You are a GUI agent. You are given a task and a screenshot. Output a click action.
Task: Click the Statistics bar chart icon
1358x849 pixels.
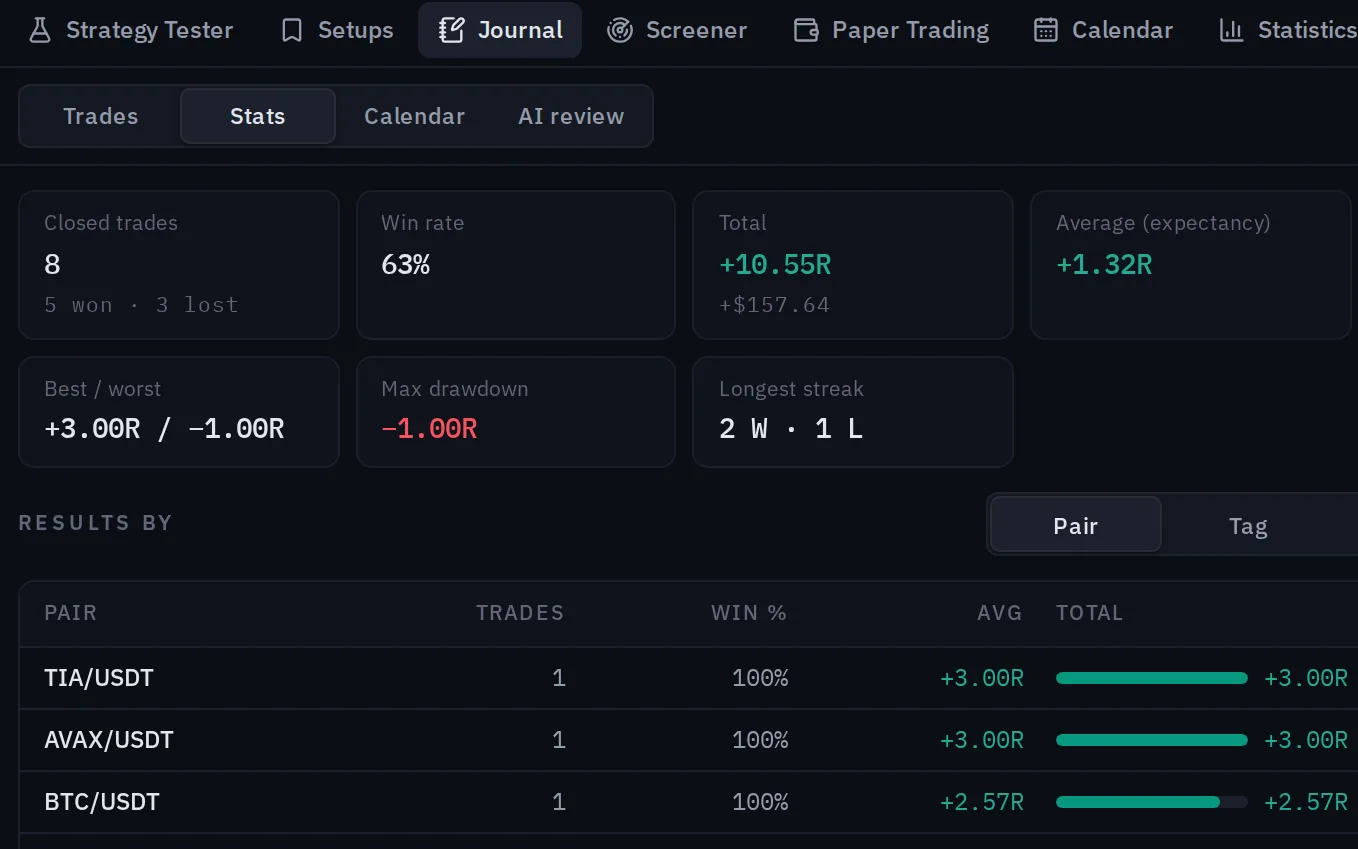click(x=1232, y=30)
